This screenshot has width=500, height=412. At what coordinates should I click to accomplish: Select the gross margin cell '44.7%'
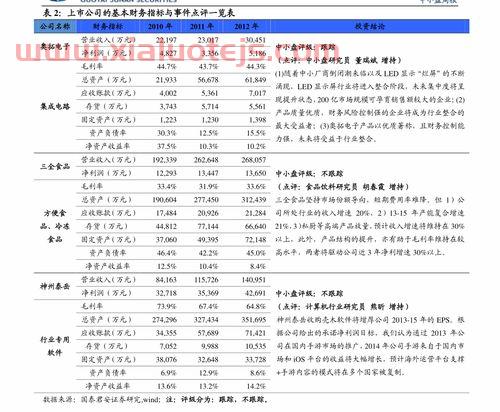pos(166,67)
